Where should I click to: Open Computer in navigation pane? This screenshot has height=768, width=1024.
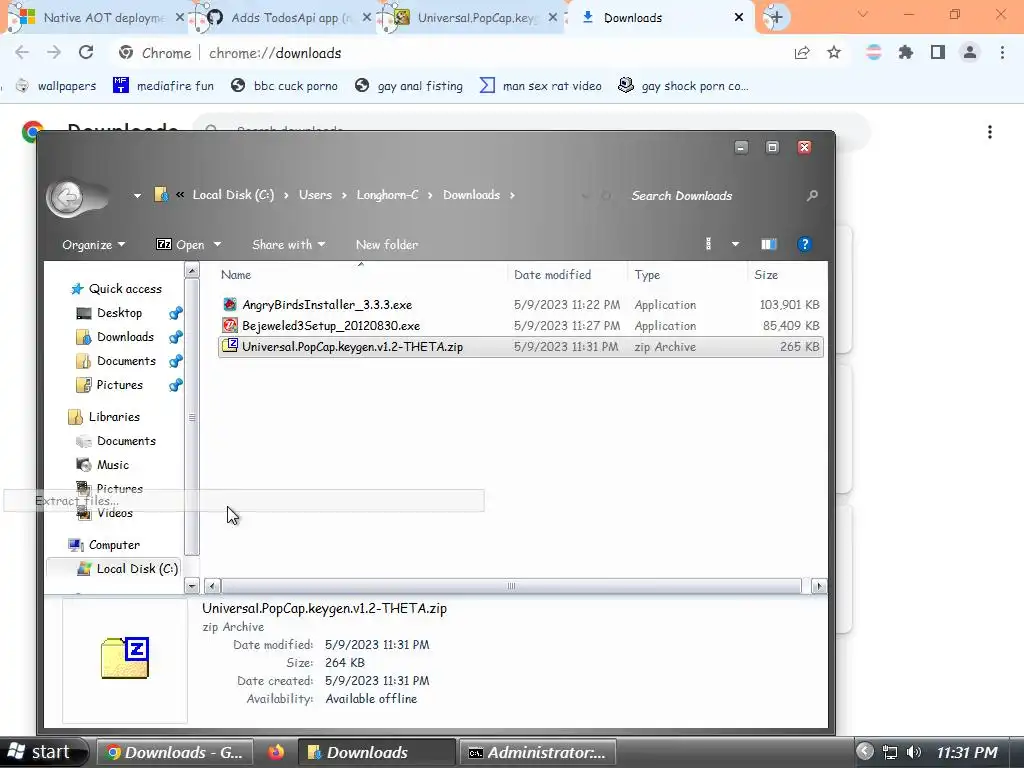coord(114,545)
